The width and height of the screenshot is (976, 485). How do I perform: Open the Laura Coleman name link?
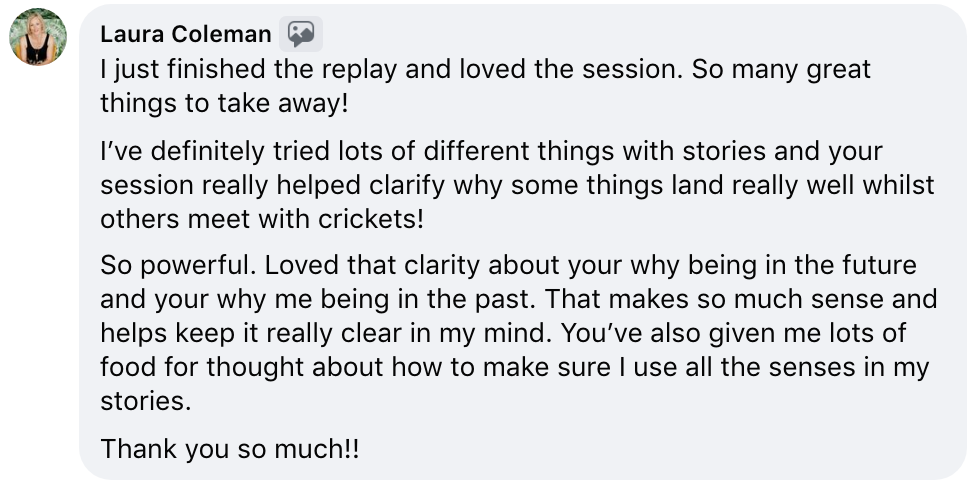(185, 34)
